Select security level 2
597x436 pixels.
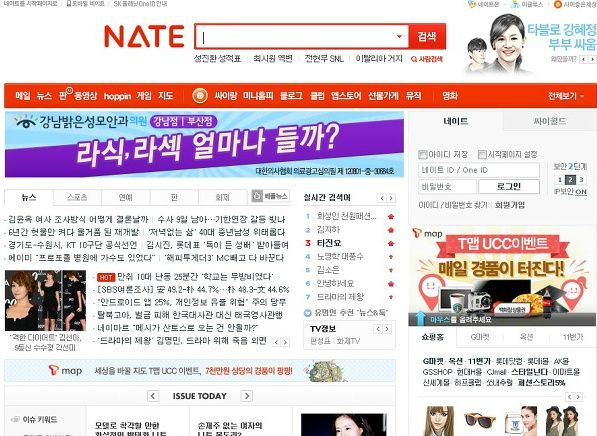coord(570,180)
